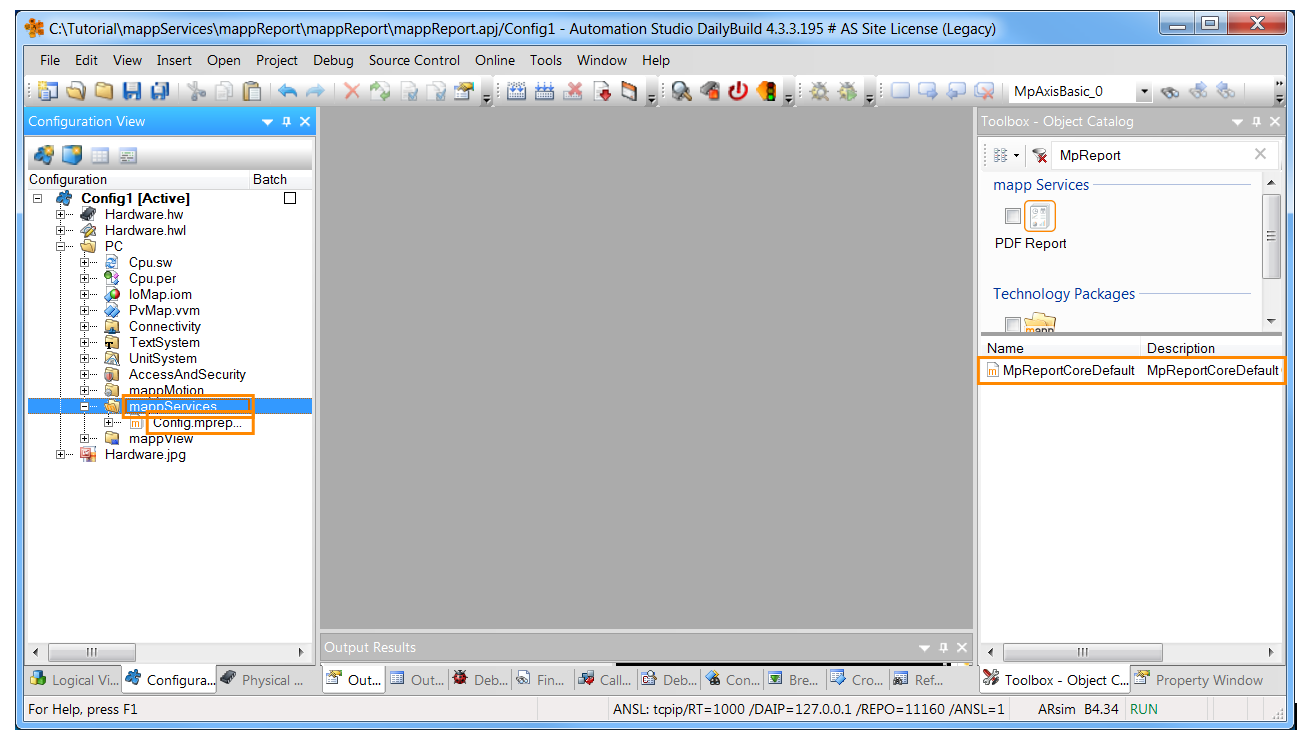
Task: Open the Find results tab
Action: coord(540,680)
